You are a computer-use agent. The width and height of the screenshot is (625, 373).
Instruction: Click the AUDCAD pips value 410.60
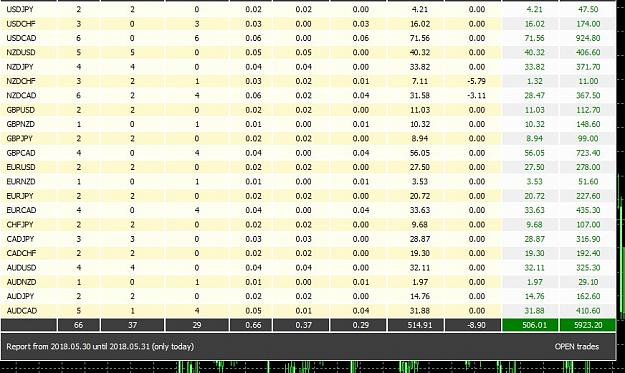(588, 310)
